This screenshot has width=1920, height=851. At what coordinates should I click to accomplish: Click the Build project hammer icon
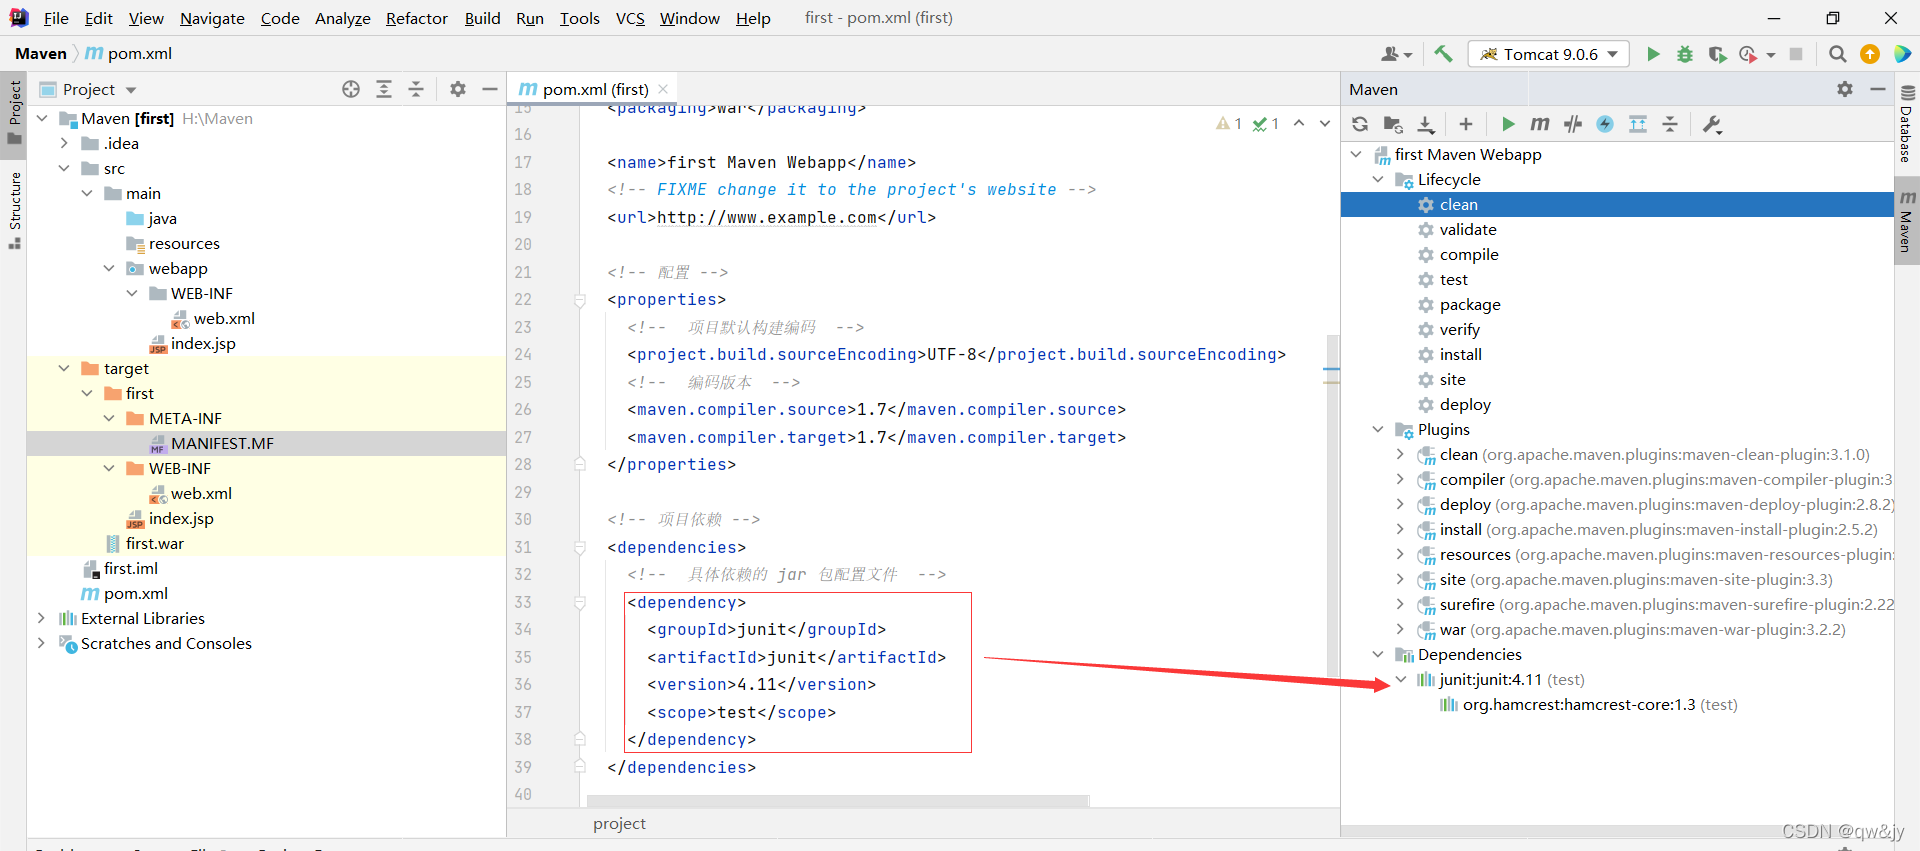coord(1442,54)
